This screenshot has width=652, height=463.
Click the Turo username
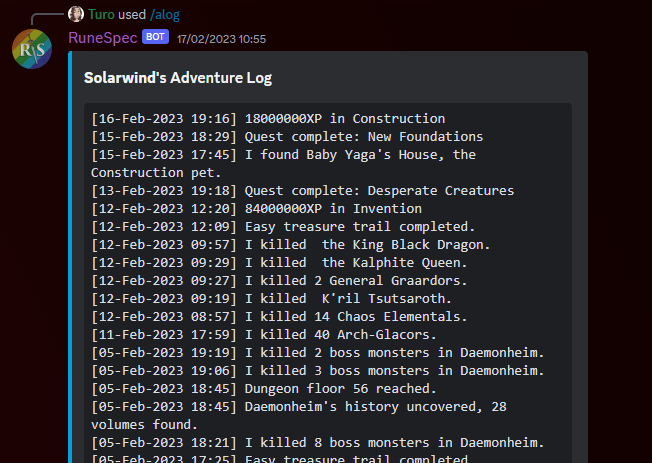(x=101, y=15)
